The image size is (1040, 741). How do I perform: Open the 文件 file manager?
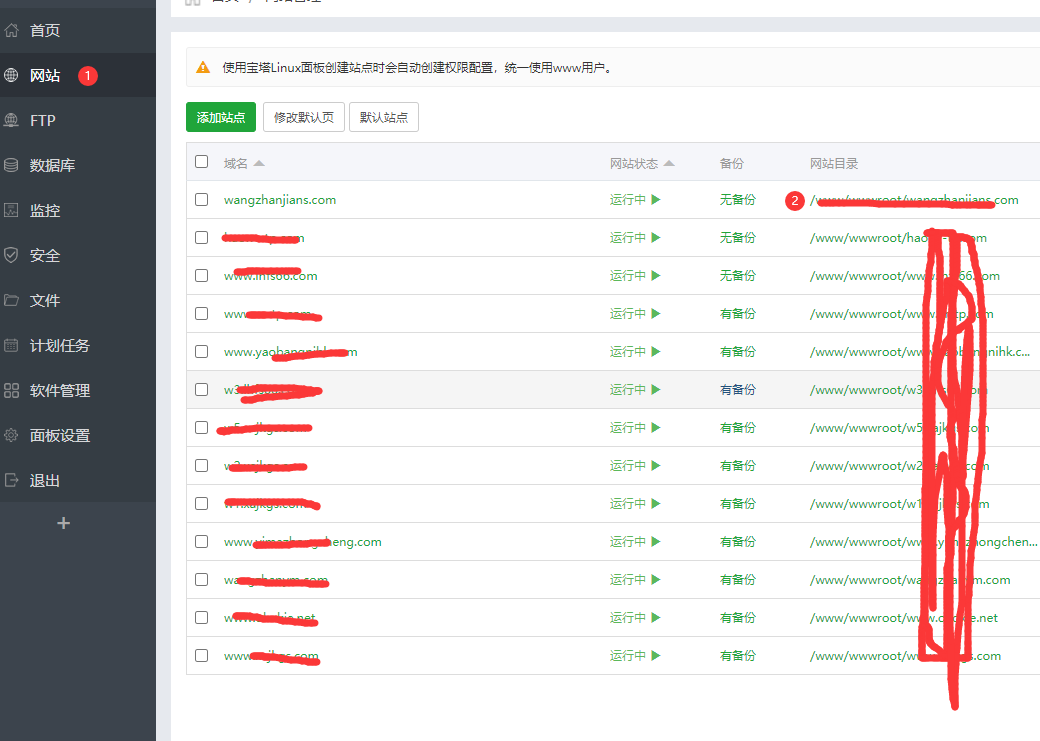click(x=44, y=300)
